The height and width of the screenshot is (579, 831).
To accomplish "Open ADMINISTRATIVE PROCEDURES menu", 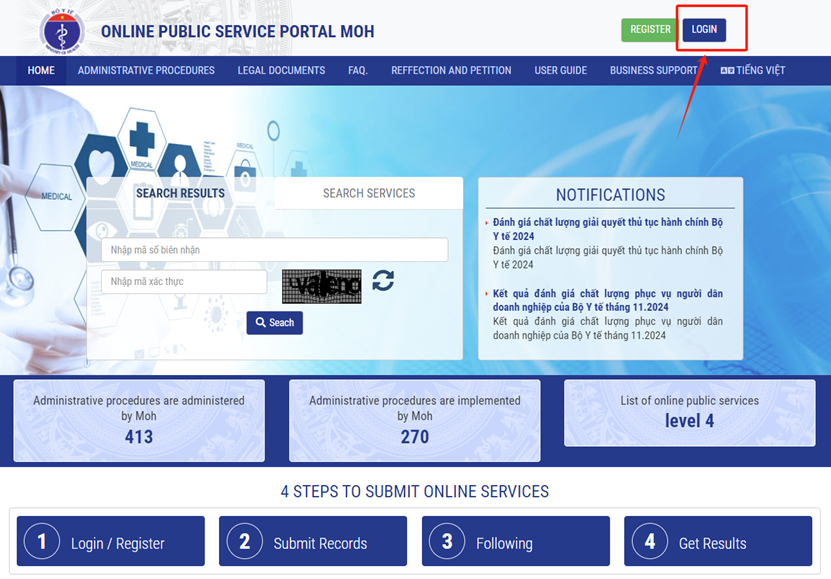I will pos(146,70).
